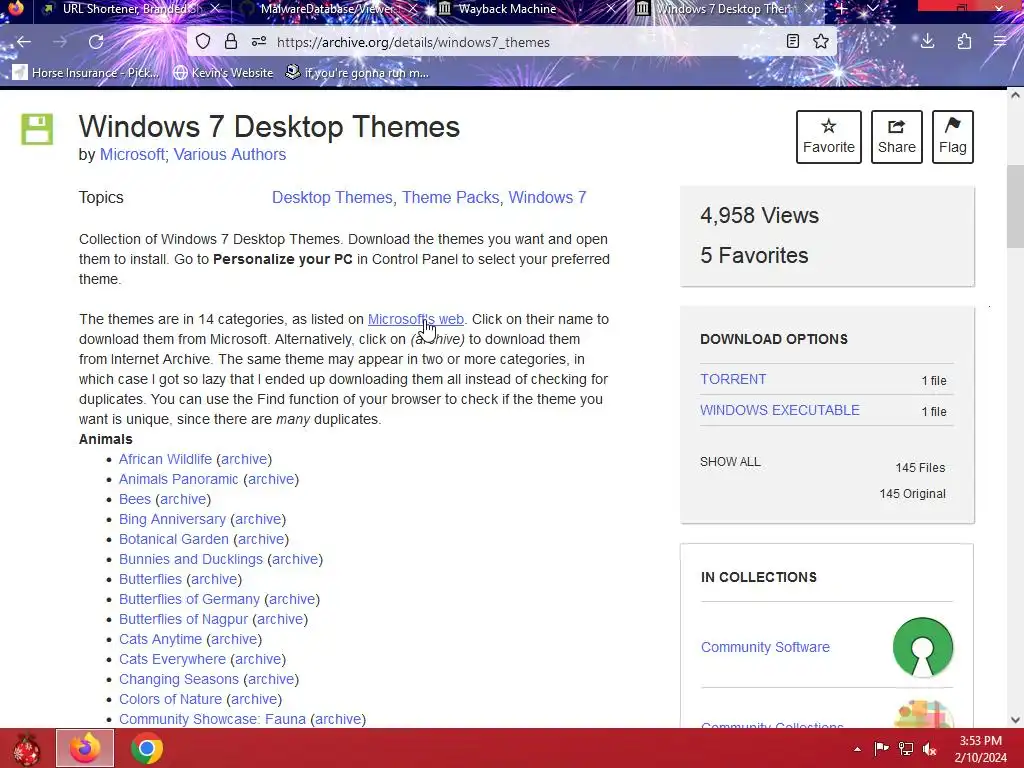This screenshot has width=1024, height=768.
Task: Open the Colors of Nature theme link
Action: coord(170,699)
